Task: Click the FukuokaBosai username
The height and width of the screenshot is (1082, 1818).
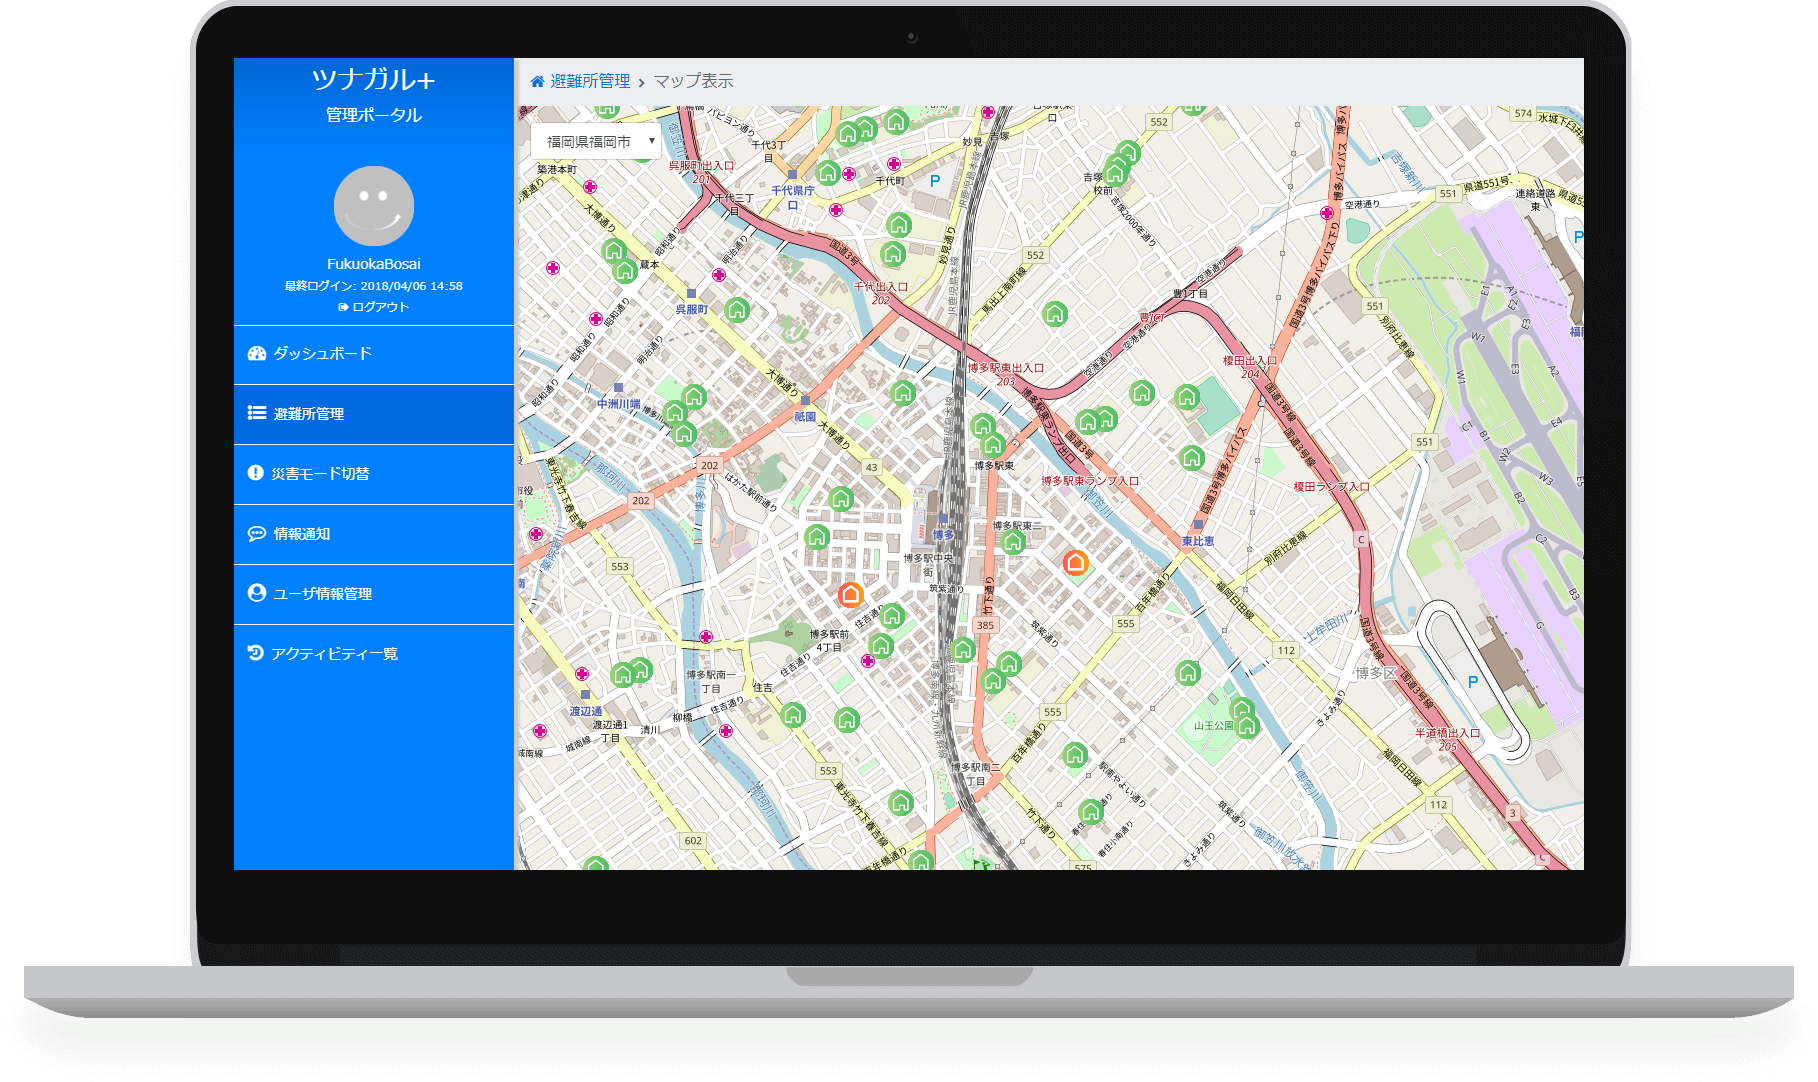Action: click(x=374, y=264)
